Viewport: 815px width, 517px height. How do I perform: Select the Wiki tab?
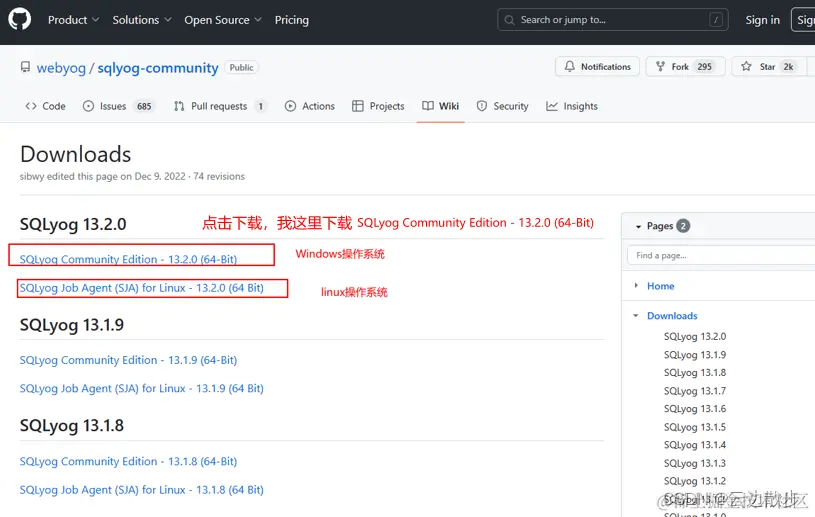coord(440,106)
